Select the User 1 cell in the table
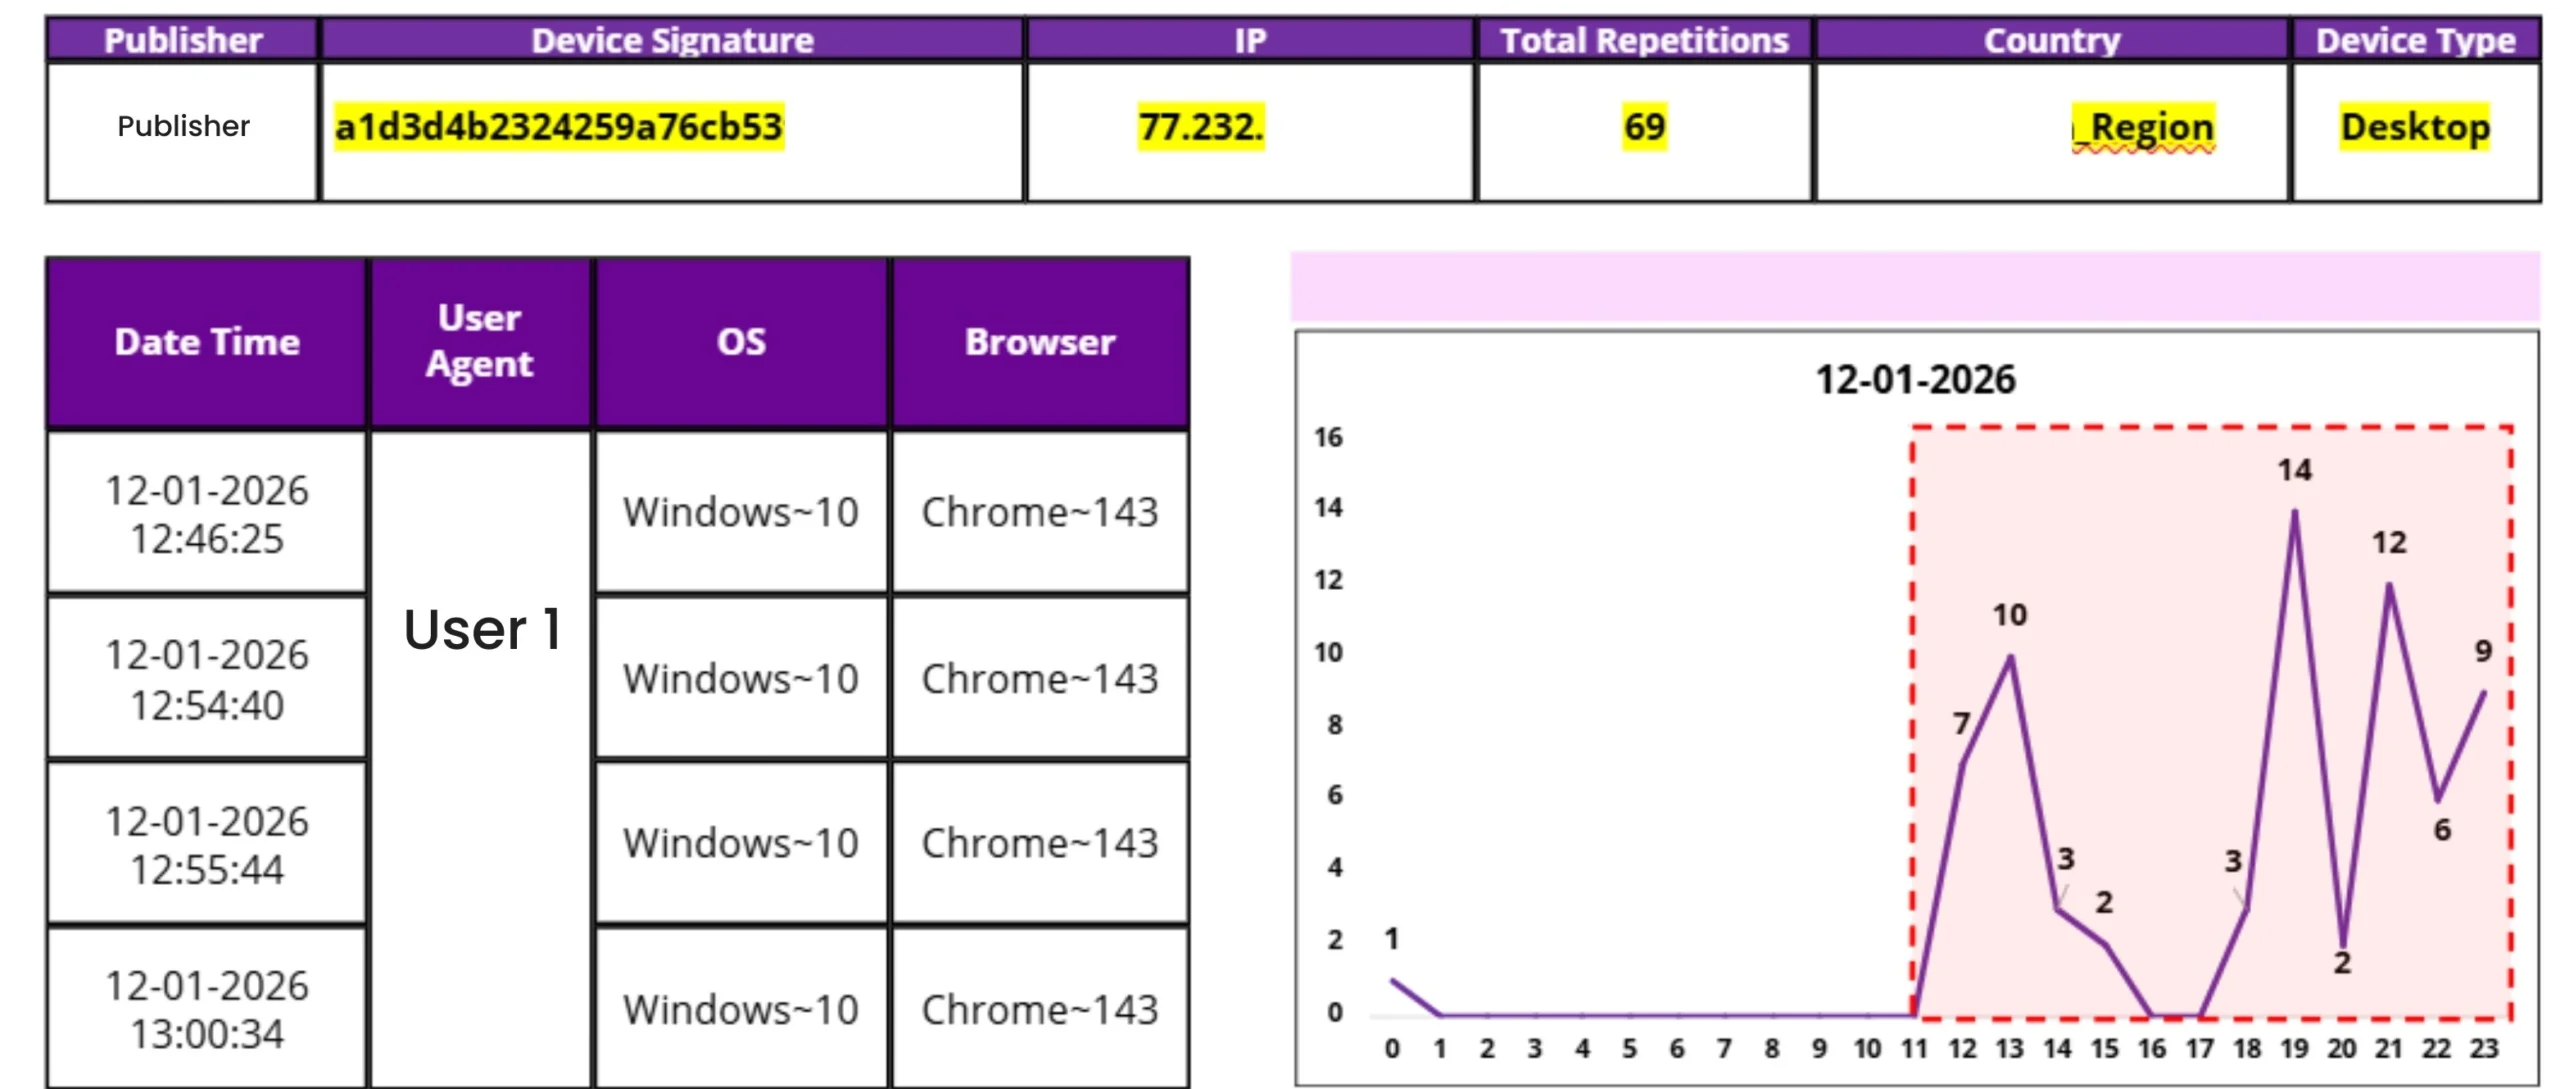Image resolution: width=2560 pixels, height=1089 pixels. click(x=483, y=630)
